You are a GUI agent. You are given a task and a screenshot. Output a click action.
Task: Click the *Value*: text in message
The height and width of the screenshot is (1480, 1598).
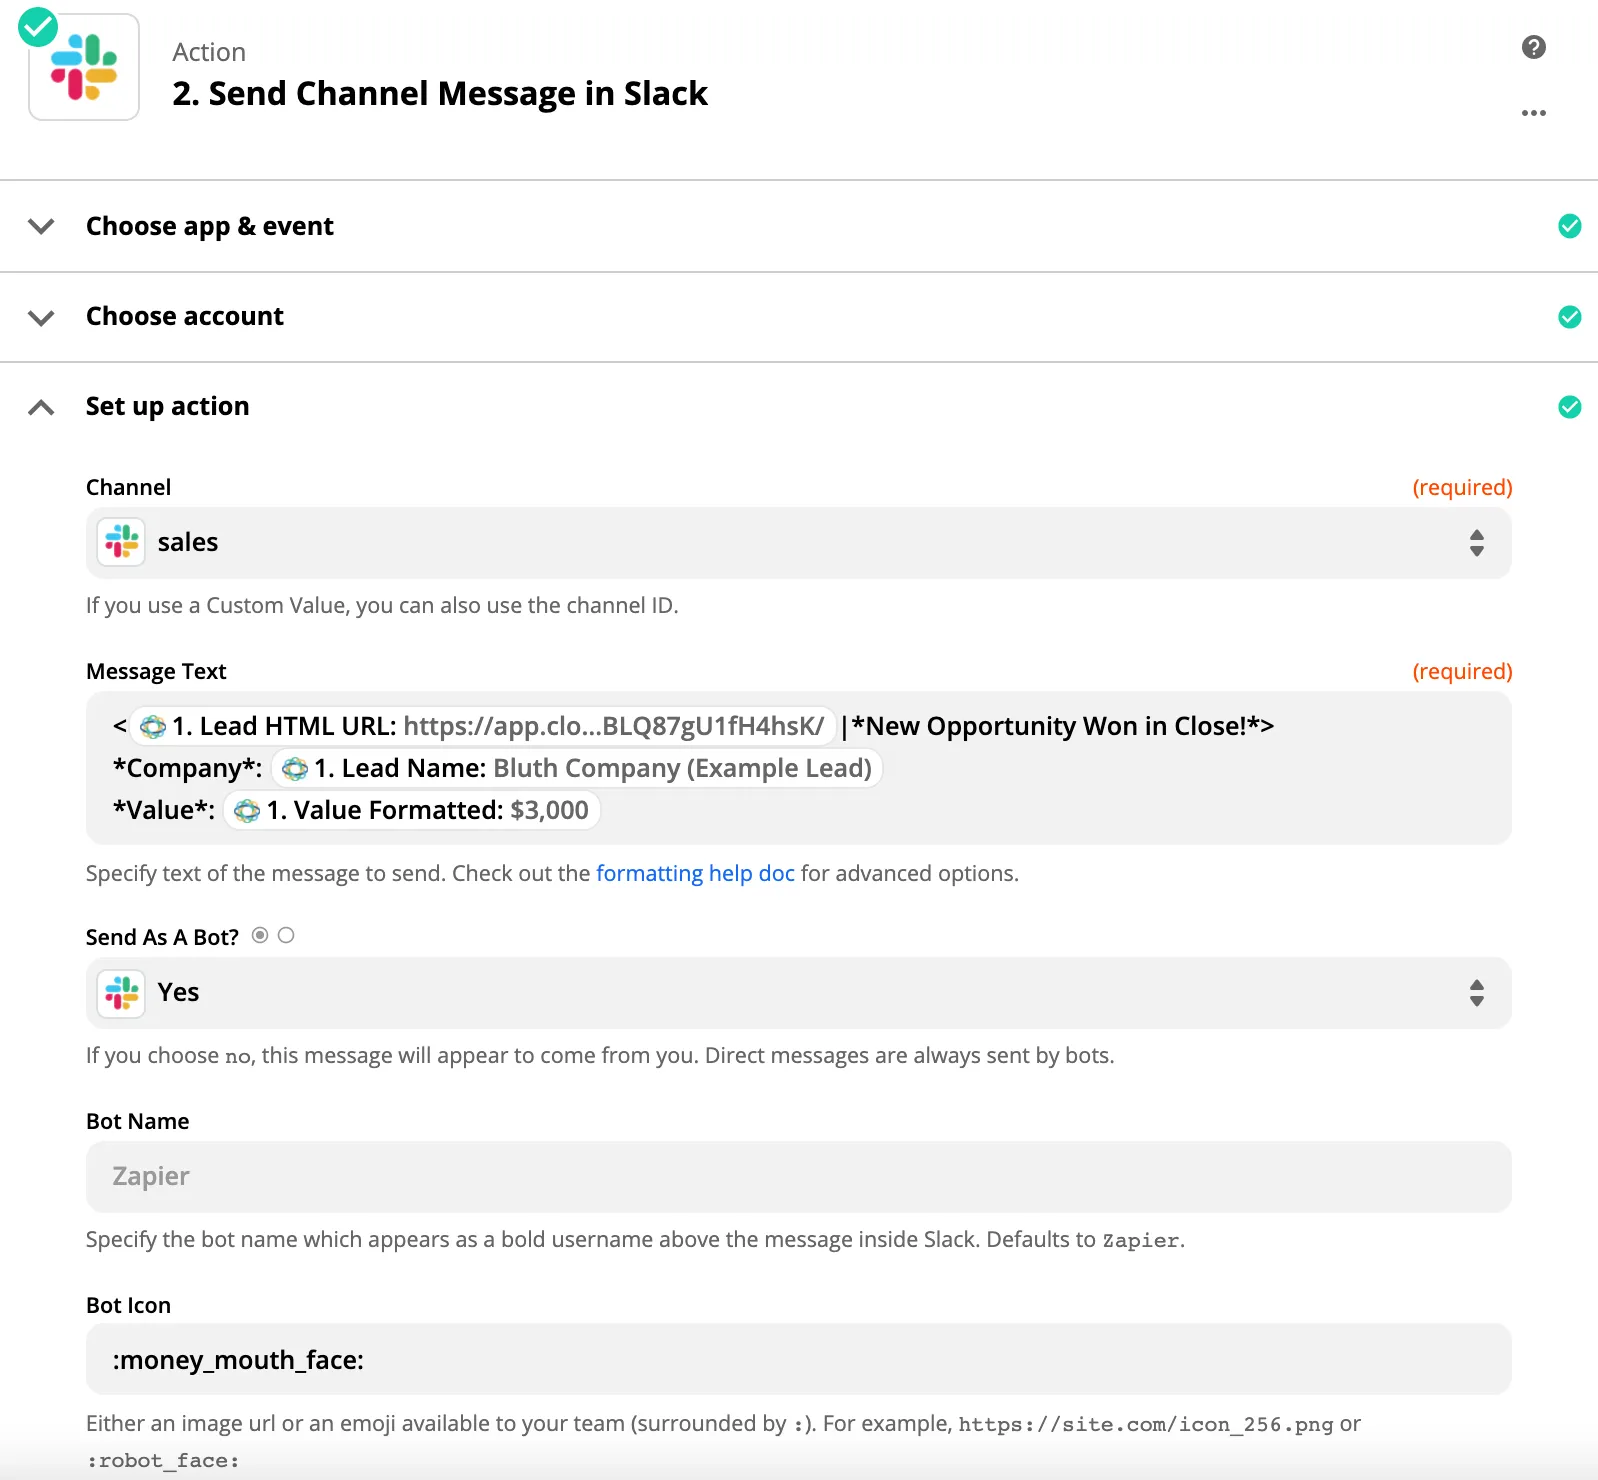(x=164, y=810)
